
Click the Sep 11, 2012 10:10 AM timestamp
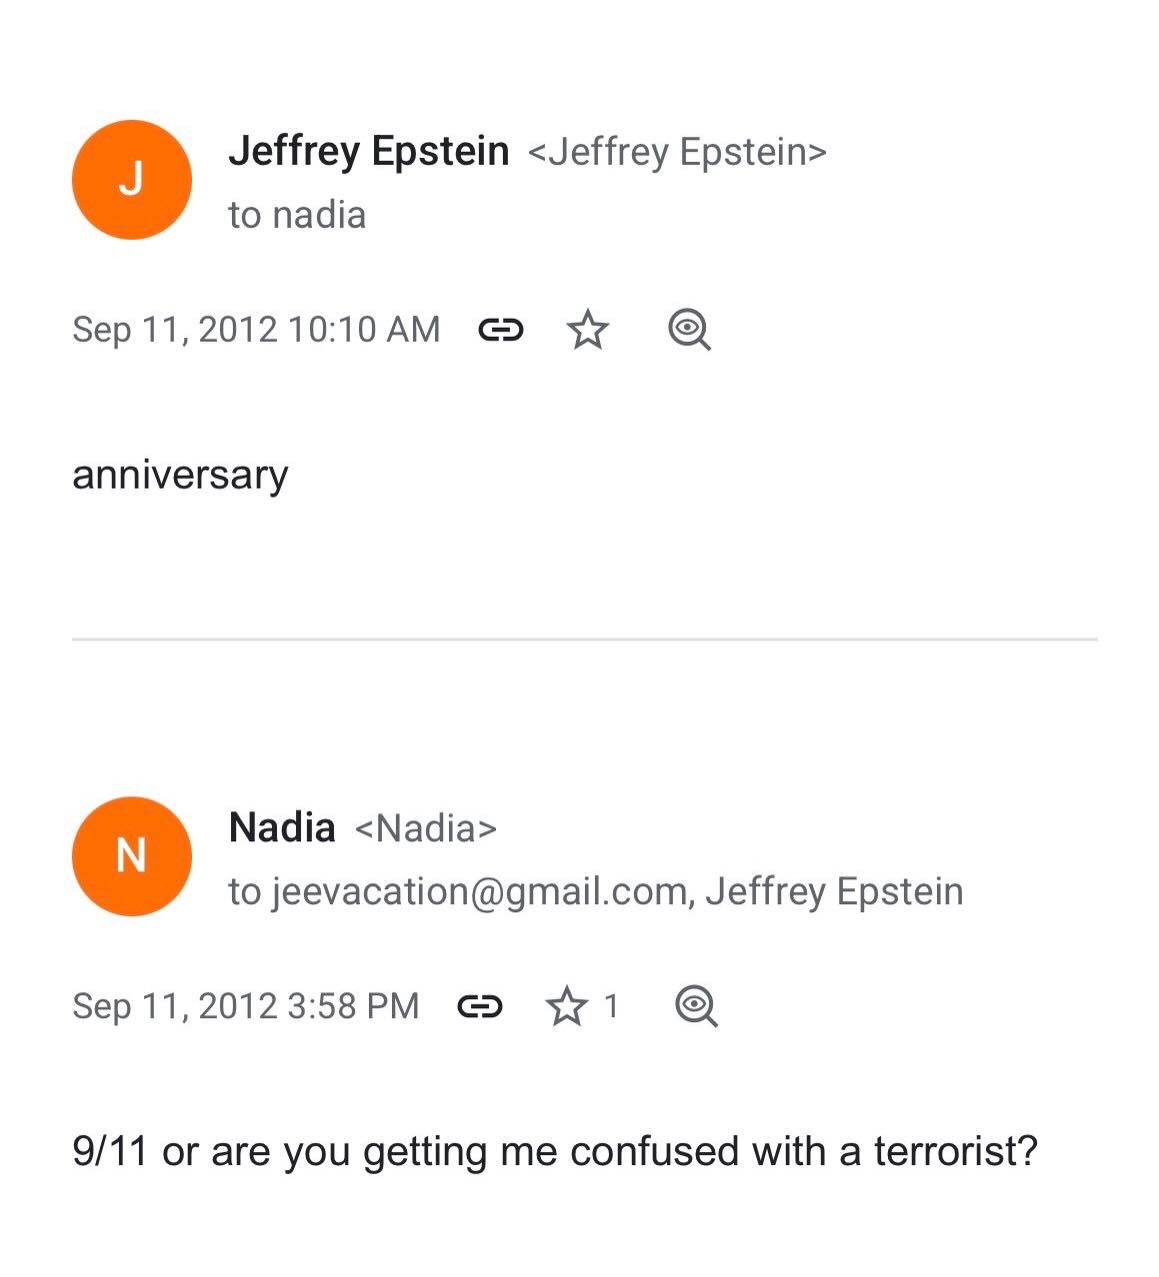[x=256, y=329]
